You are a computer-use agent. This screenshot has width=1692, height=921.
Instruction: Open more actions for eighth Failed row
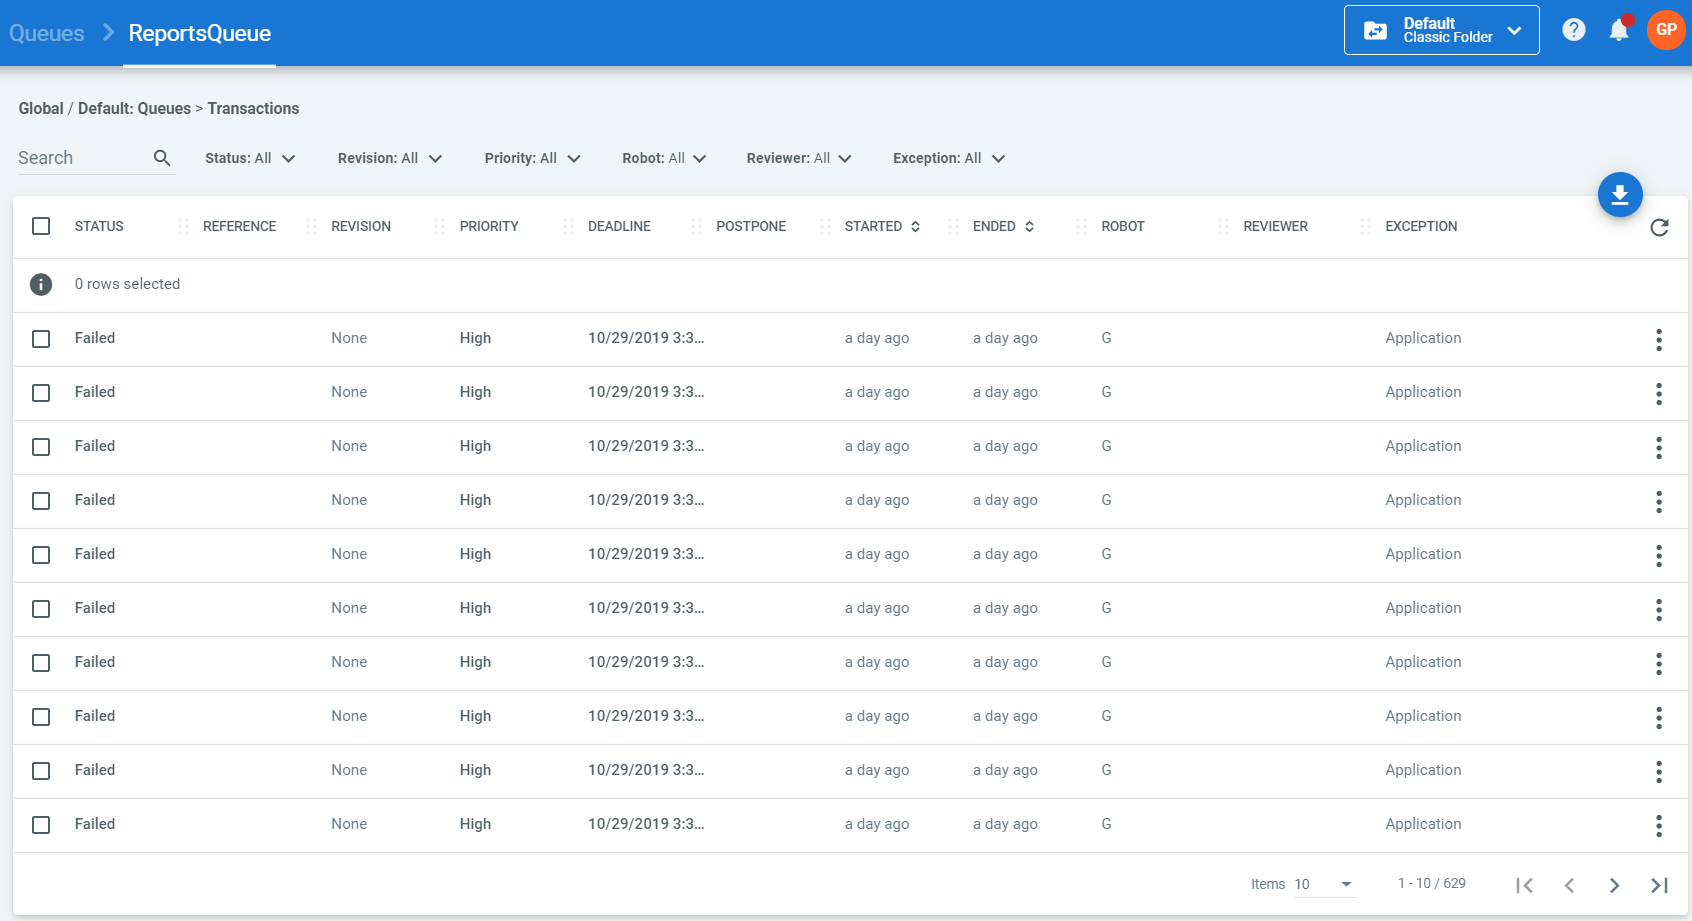pos(1659,718)
